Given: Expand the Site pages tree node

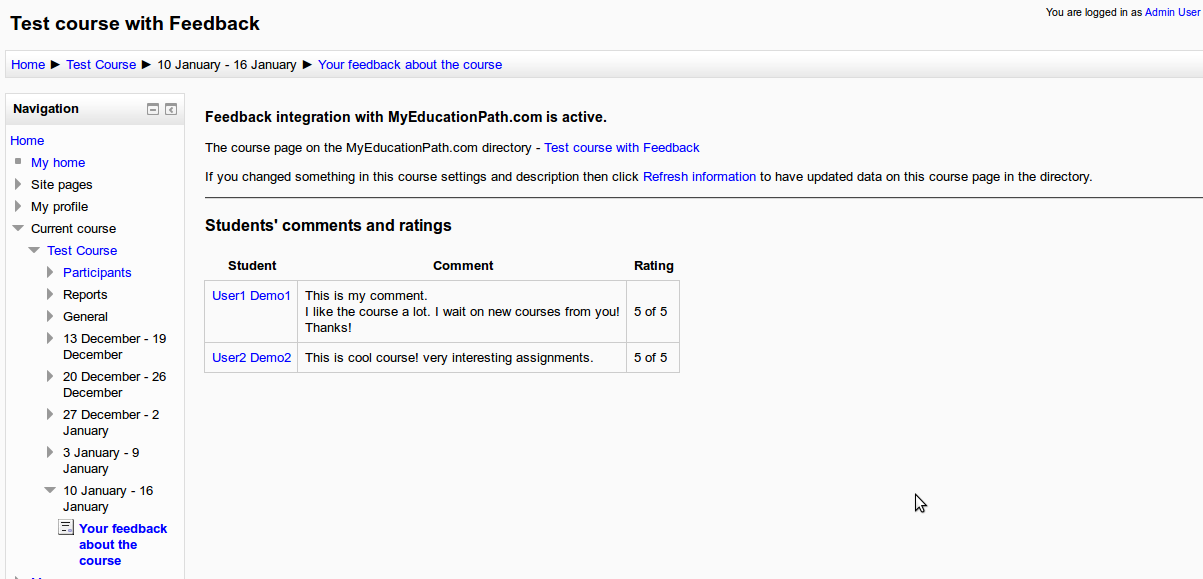Looking at the screenshot, I should click(x=18, y=184).
